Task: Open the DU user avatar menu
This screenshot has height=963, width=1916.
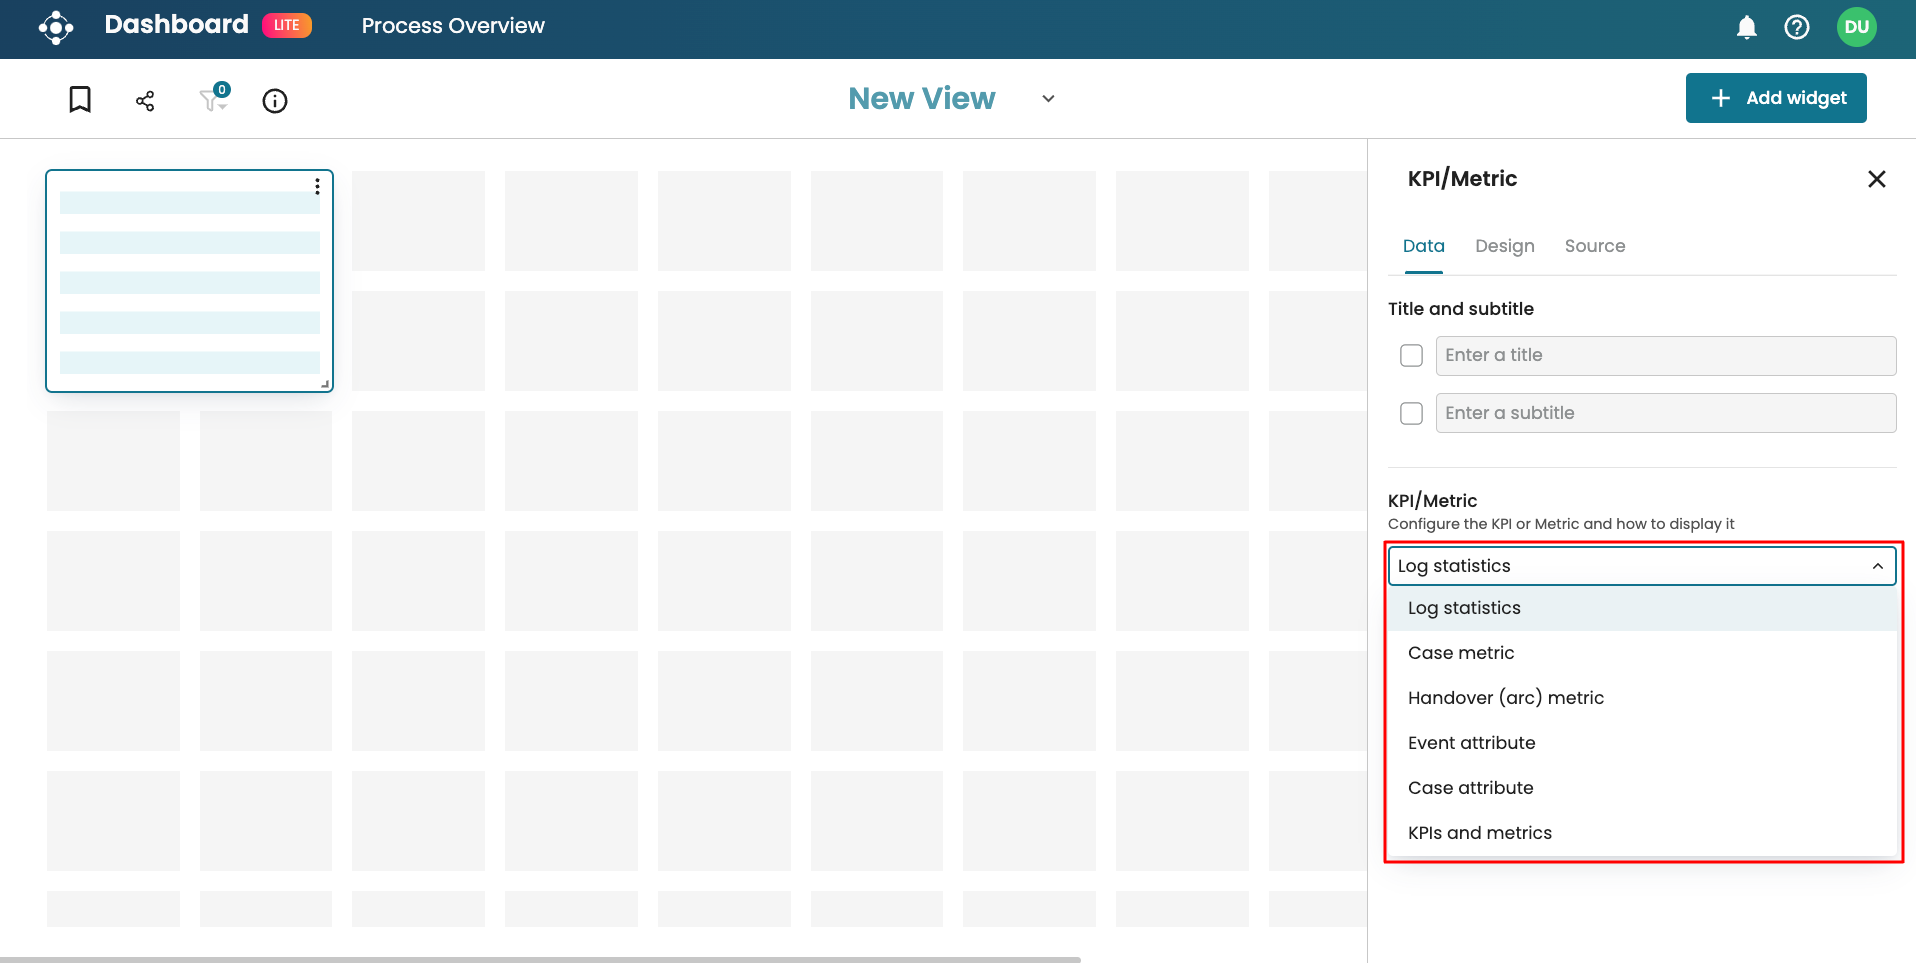Action: click(x=1856, y=27)
